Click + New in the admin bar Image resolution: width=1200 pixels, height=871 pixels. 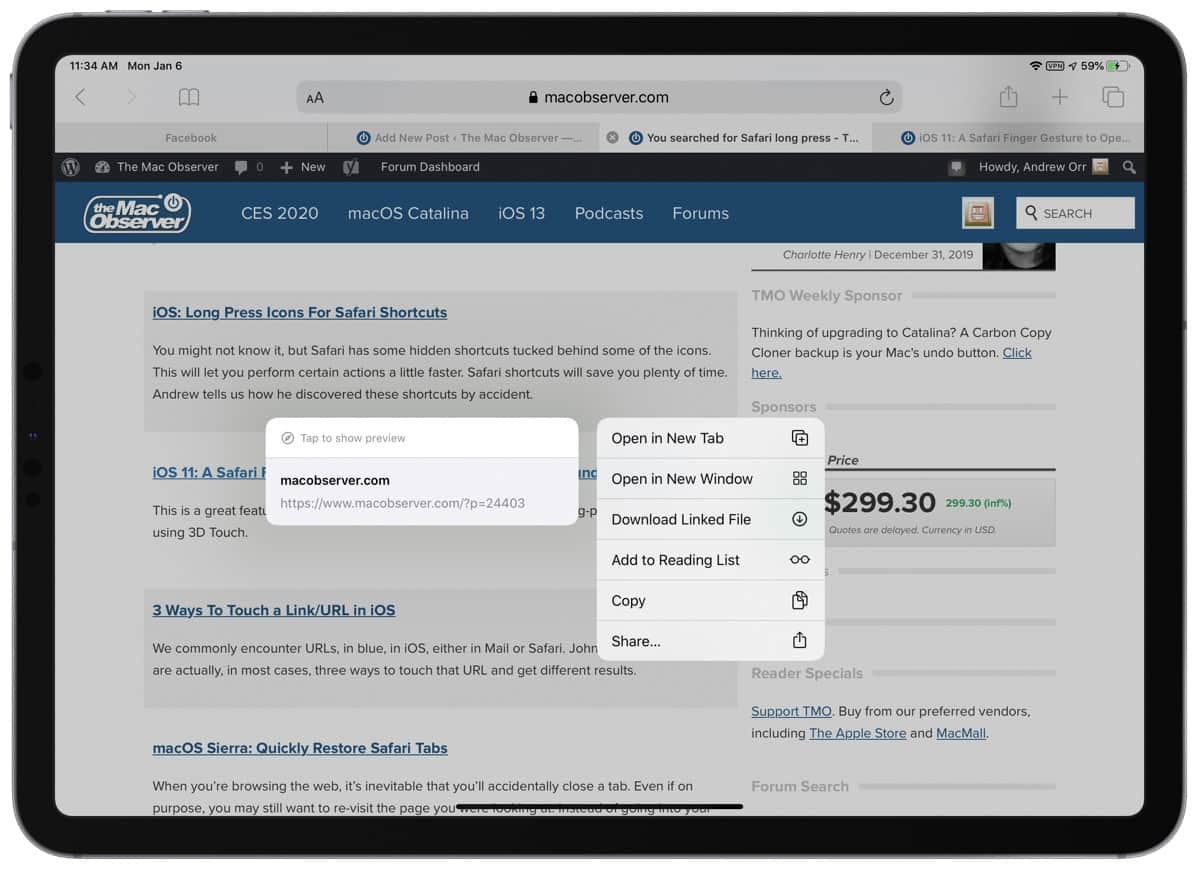tap(303, 167)
